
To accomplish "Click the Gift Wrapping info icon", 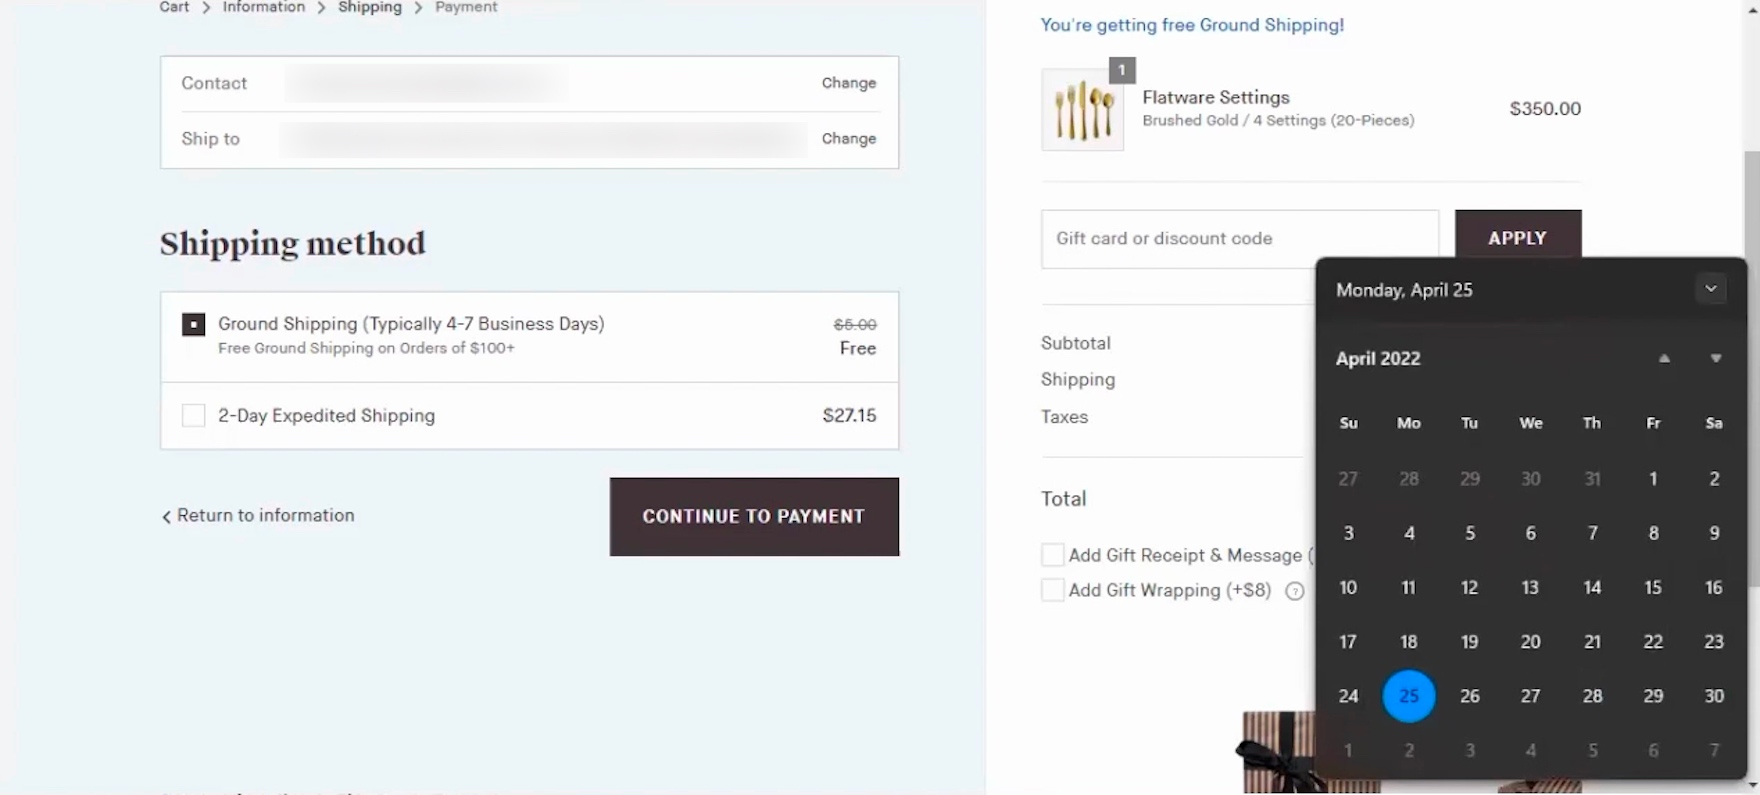I will 1295,591.
